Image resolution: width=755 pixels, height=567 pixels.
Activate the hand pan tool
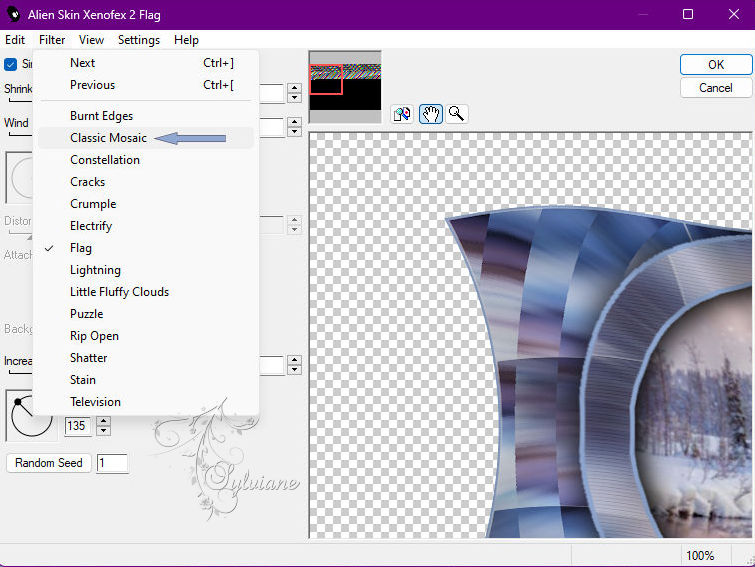click(x=430, y=114)
